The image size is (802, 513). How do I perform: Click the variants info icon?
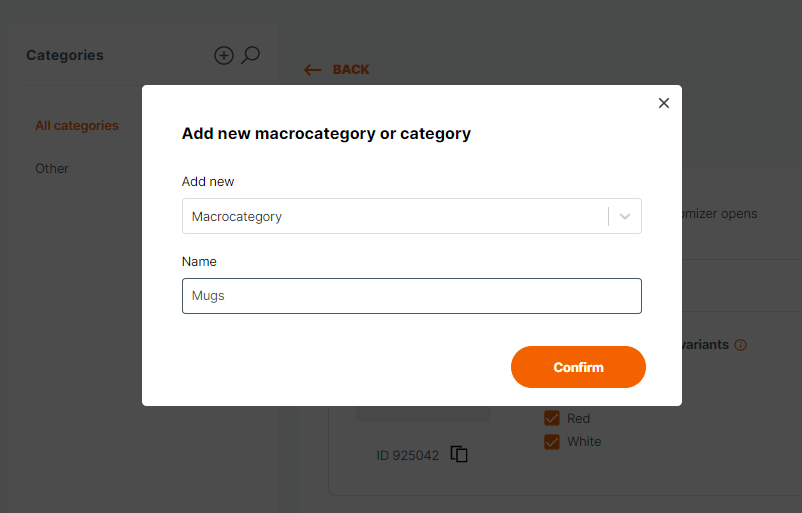(x=740, y=345)
